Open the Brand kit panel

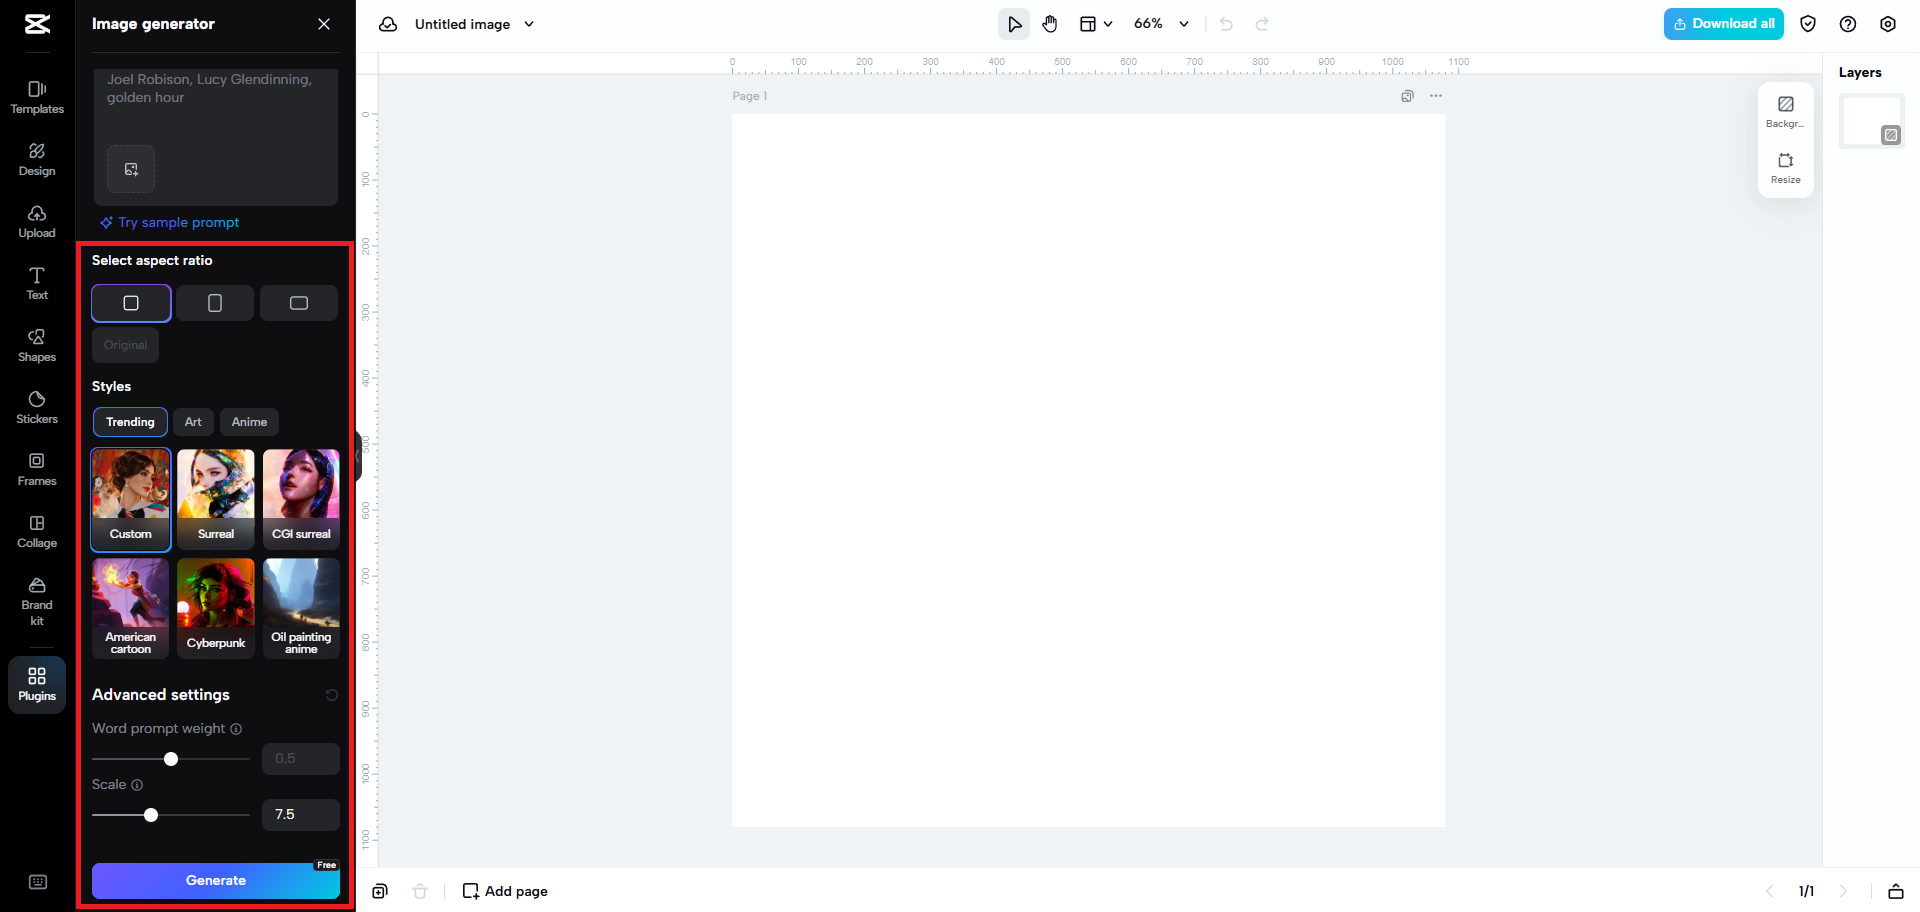(x=36, y=600)
